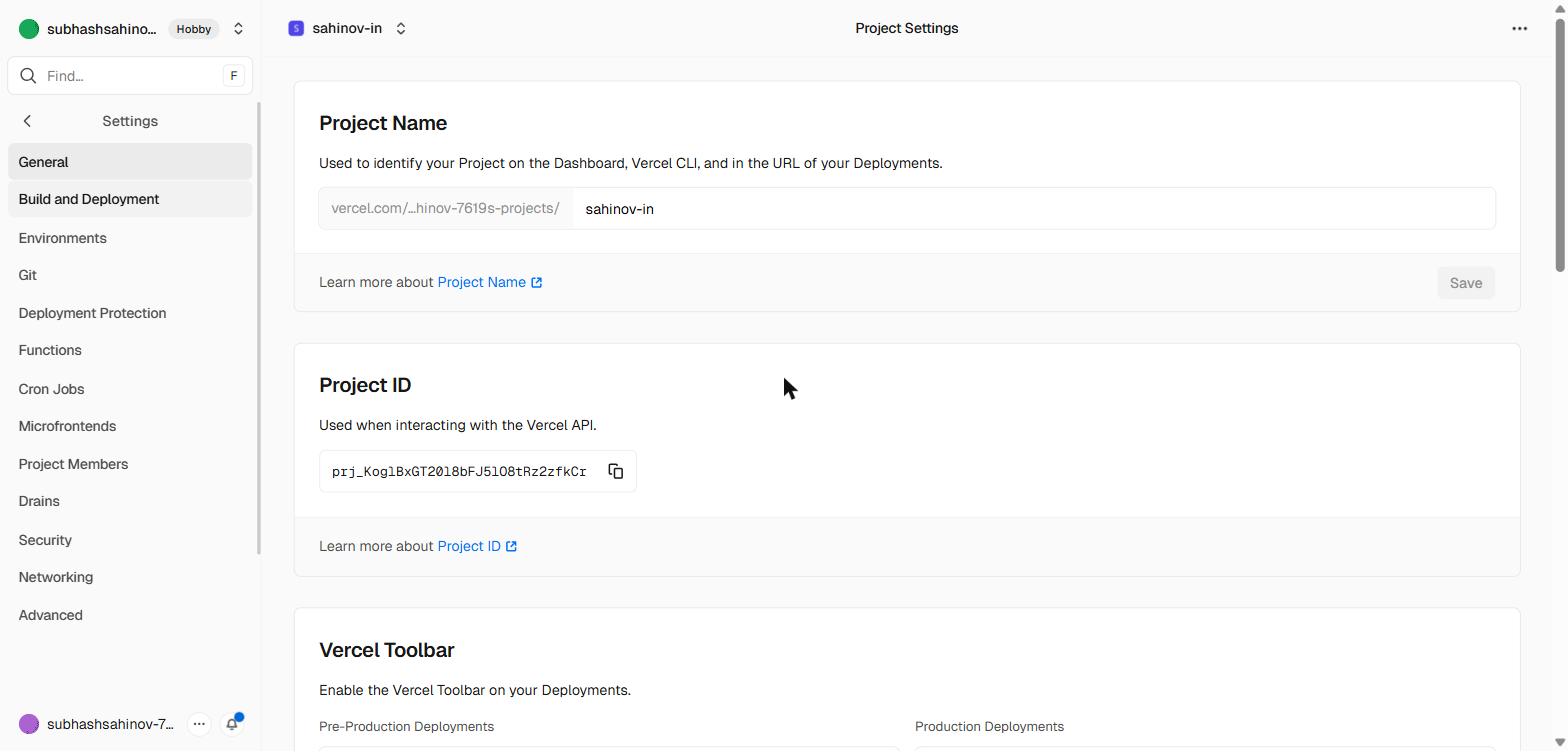Click the search magnifier icon
Viewport: 1568px width, 754px height.
pos(28,76)
